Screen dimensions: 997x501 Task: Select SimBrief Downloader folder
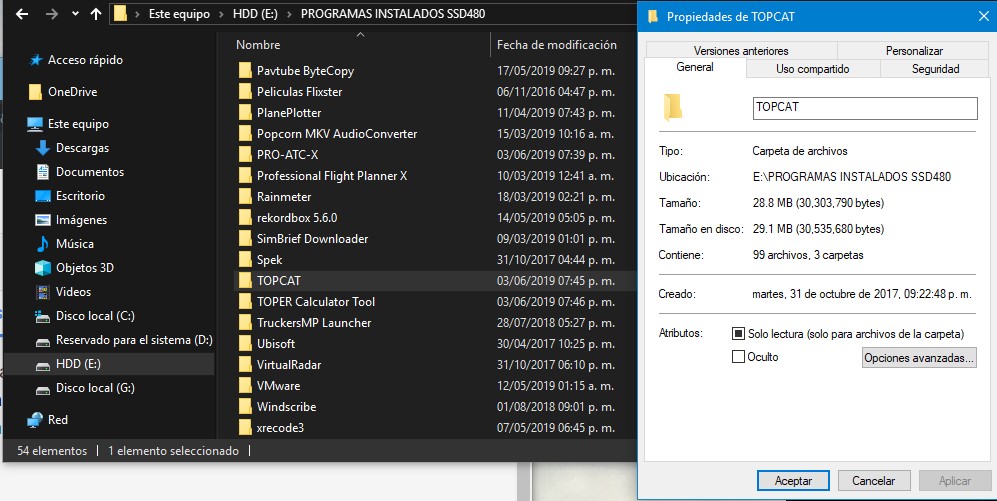tap(312, 238)
